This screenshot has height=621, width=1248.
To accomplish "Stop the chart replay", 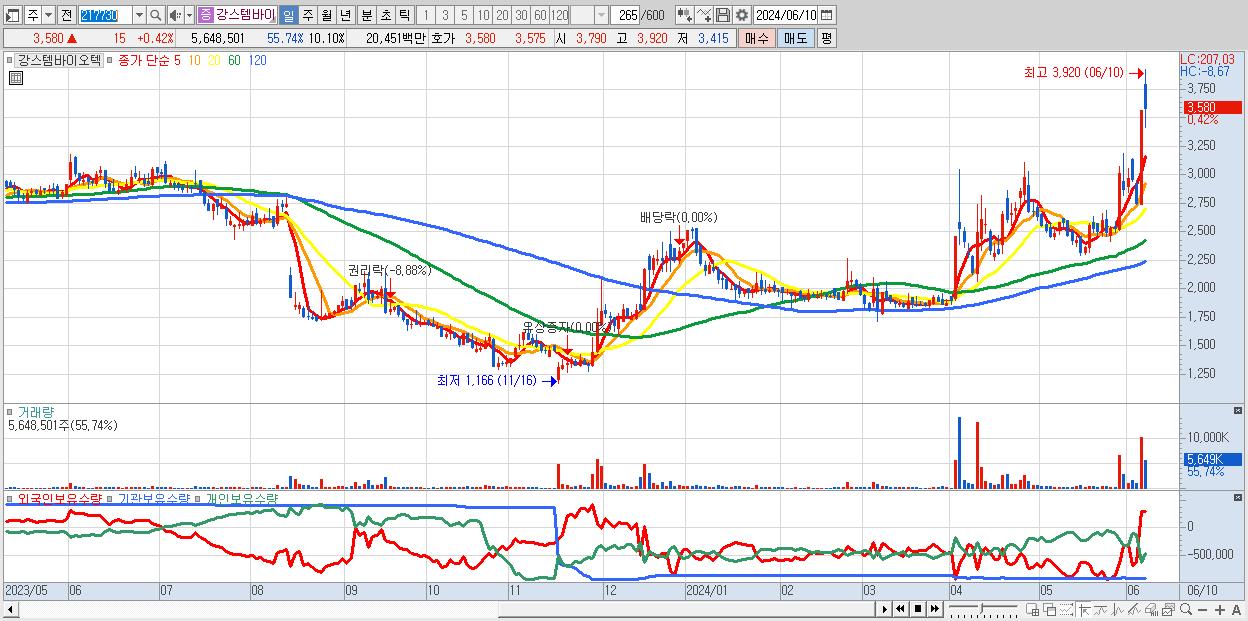I will pyautogui.click(x=918, y=609).
